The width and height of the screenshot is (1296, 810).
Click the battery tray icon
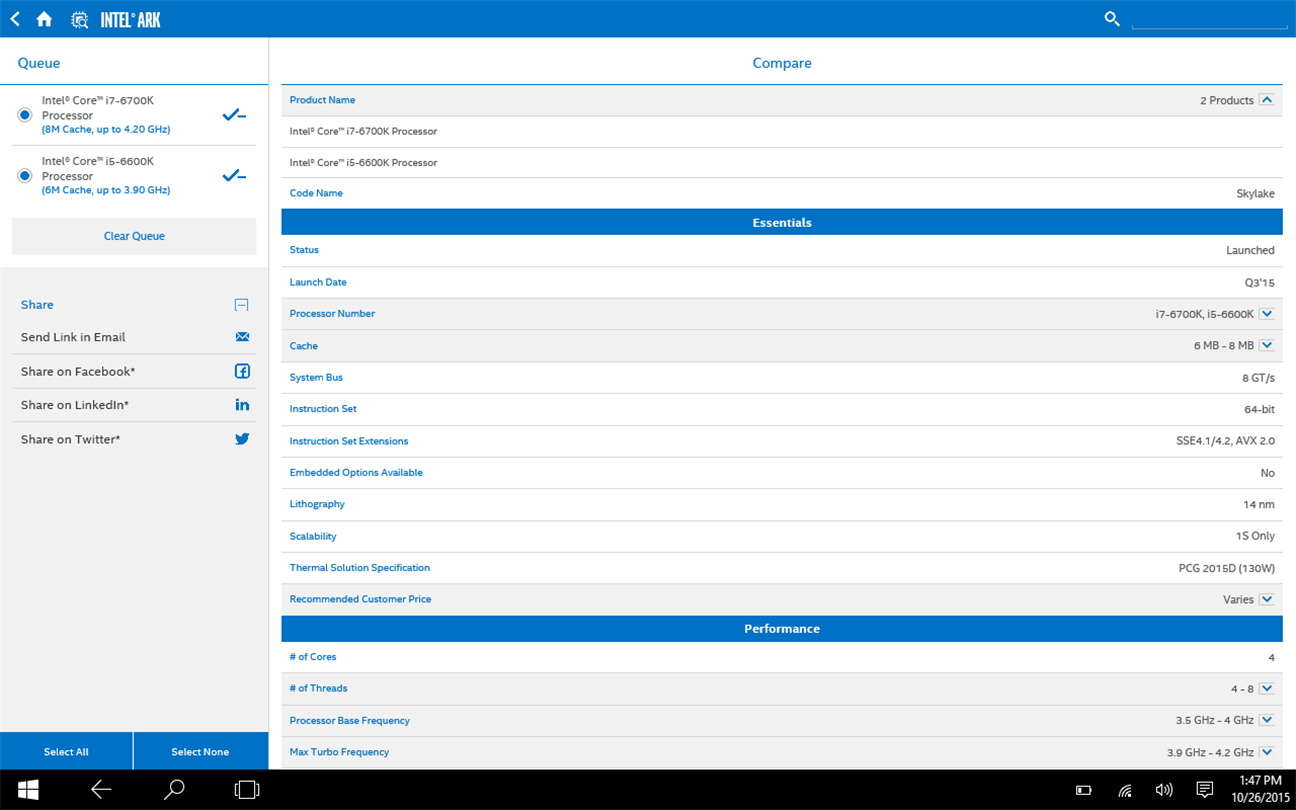tap(1083, 790)
